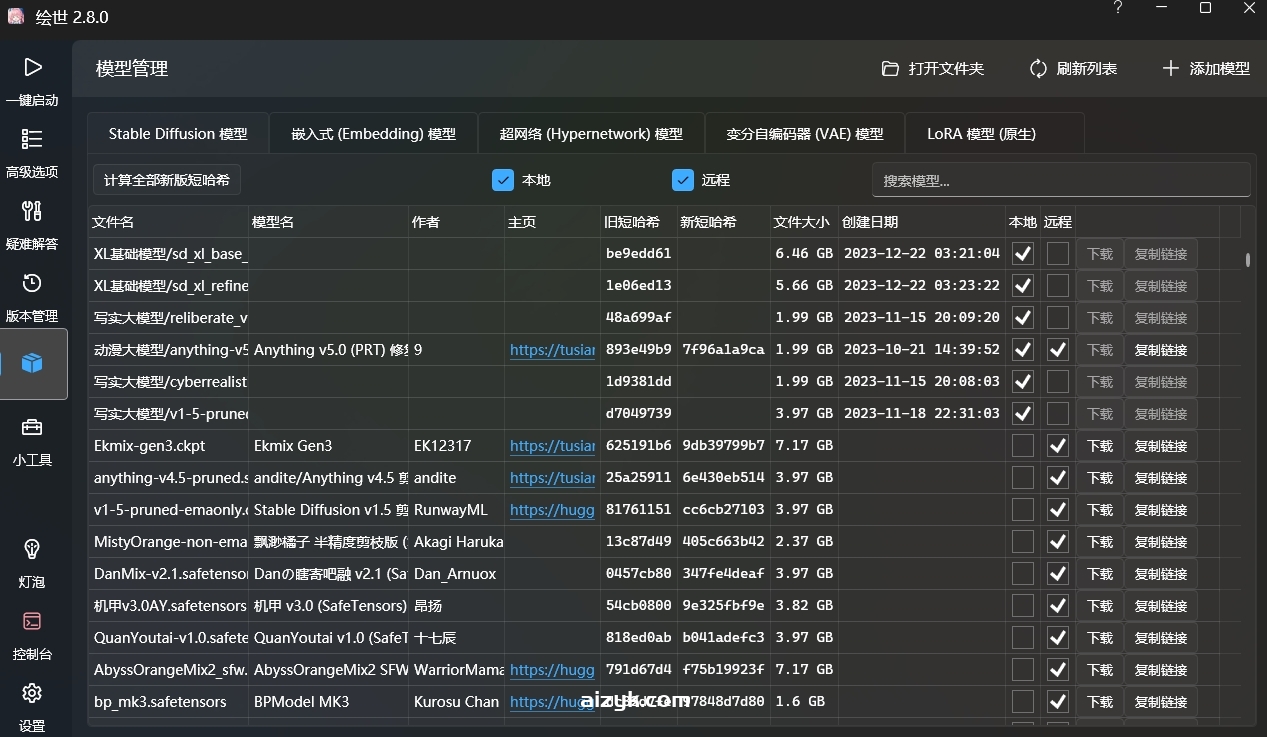Uncheck the 远程 filter checkbox
The height and width of the screenshot is (737, 1267).
pyautogui.click(x=683, y=180)
